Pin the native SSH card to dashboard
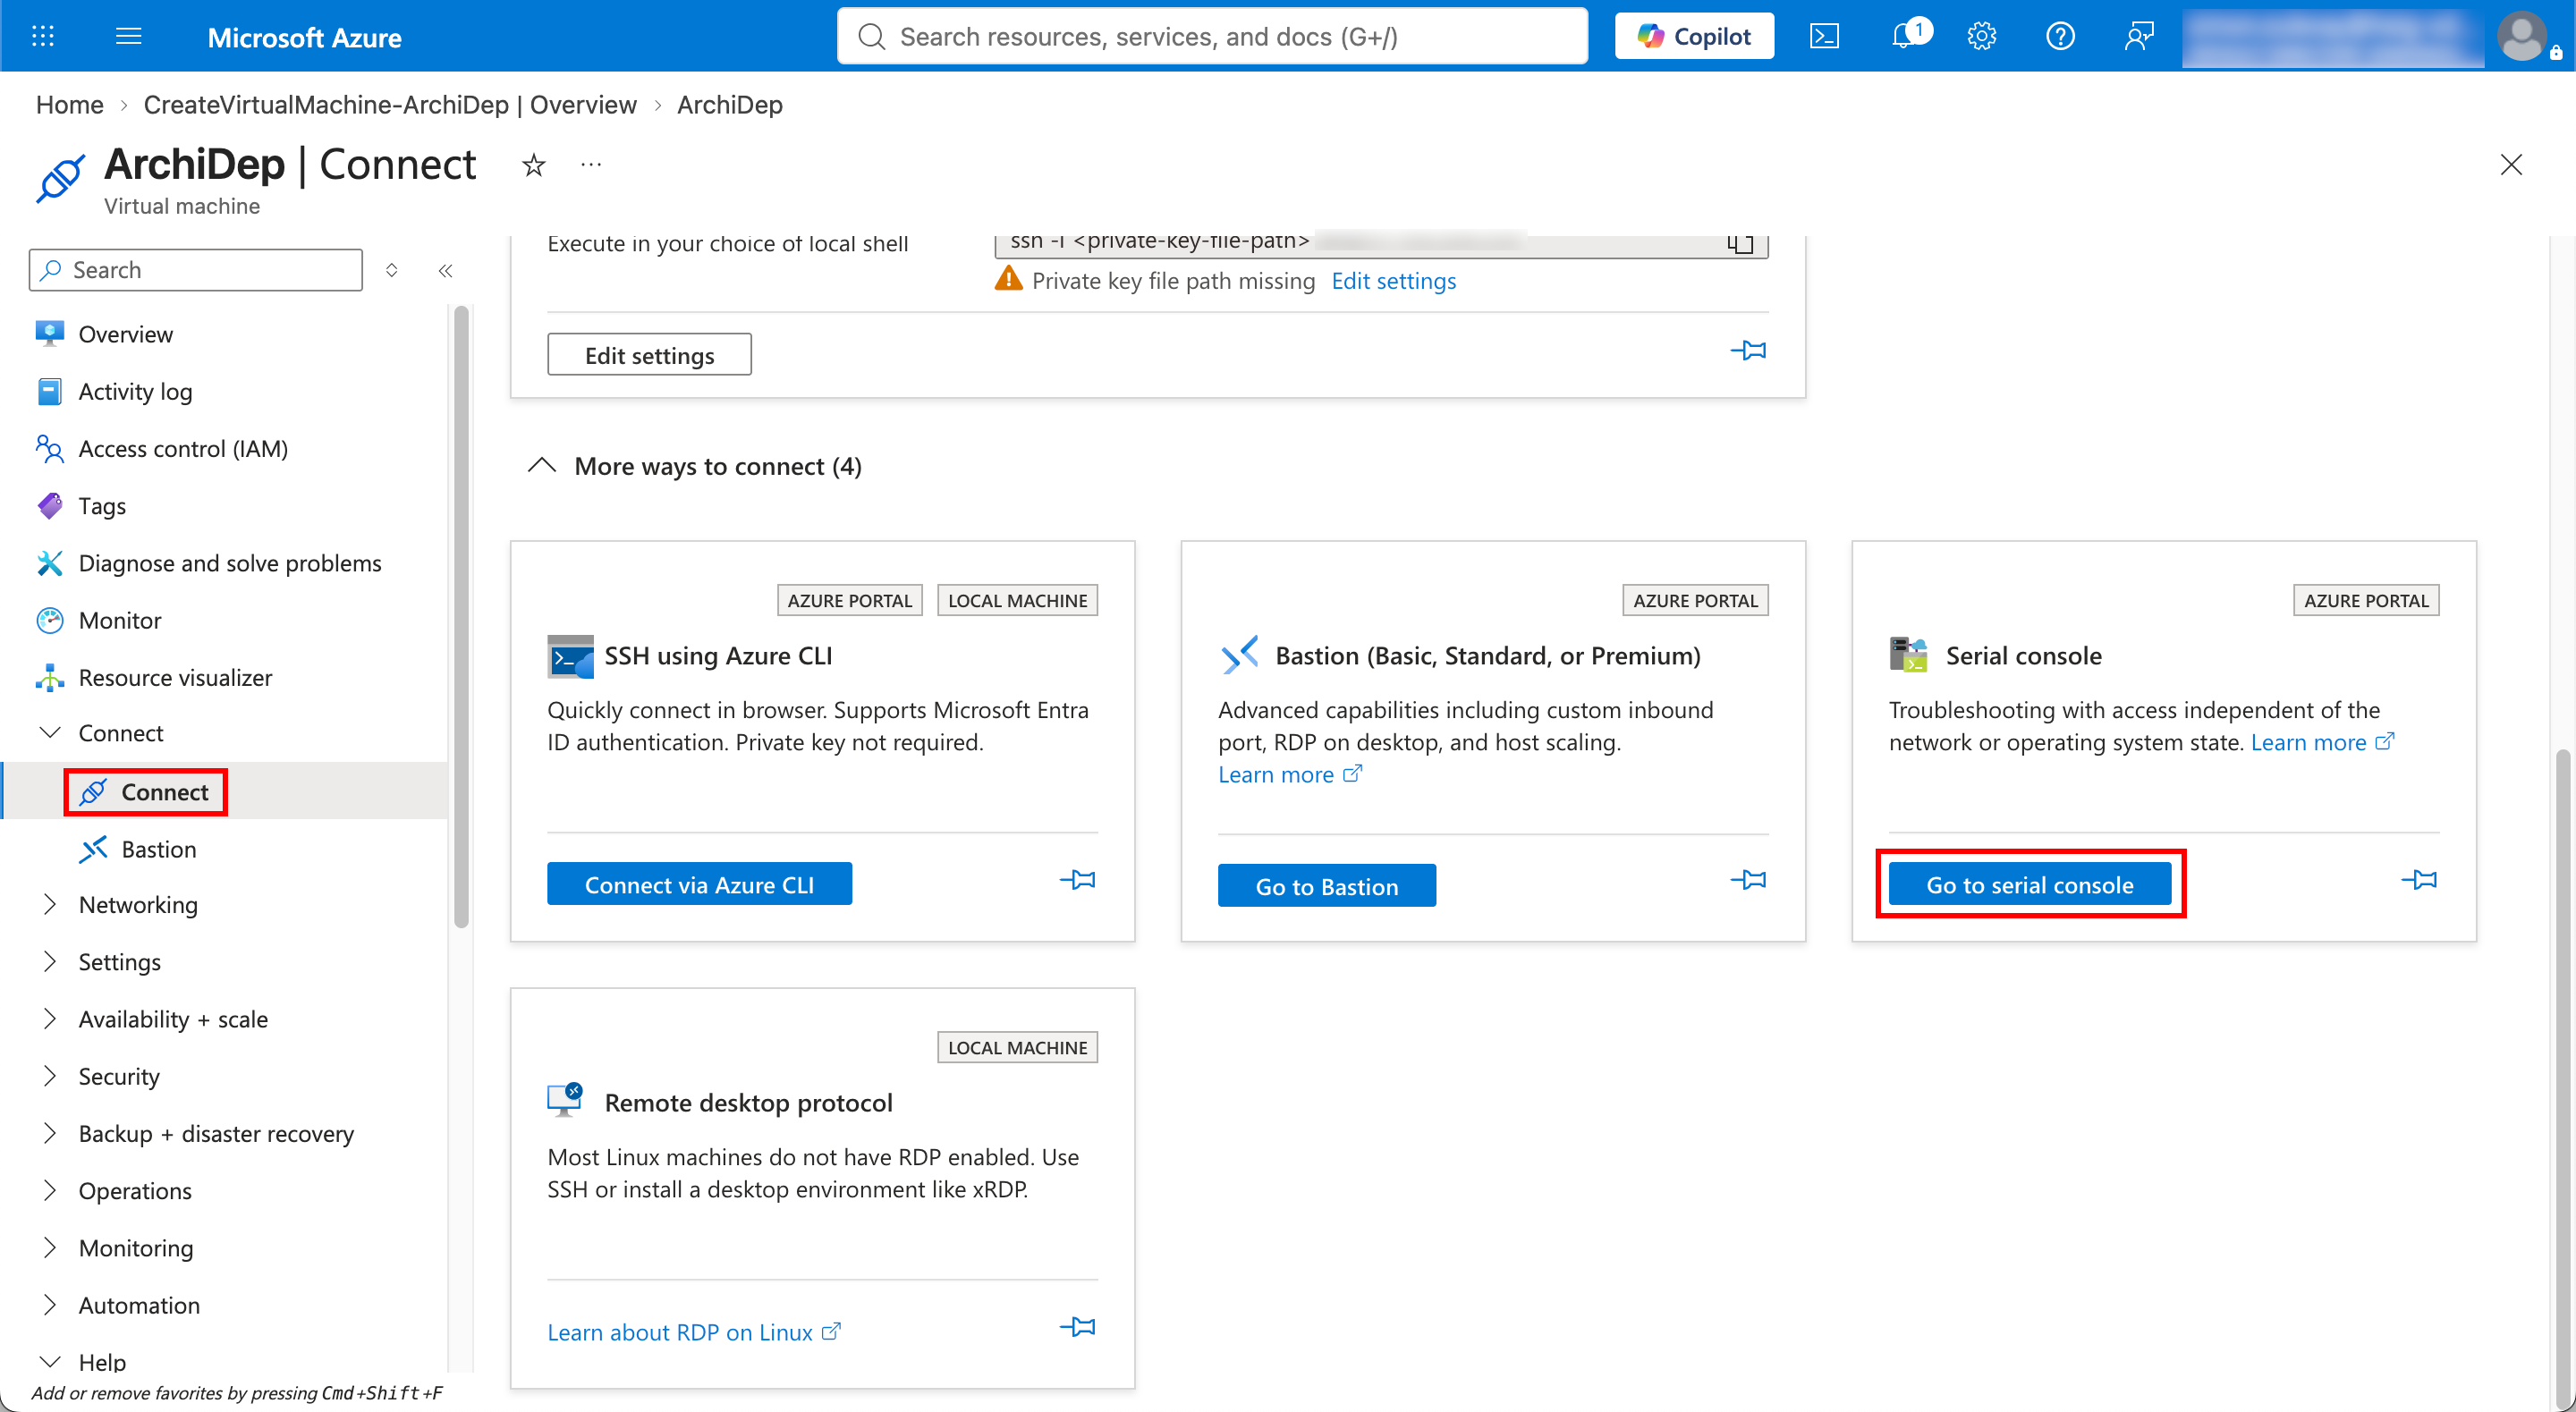This screenshot has height=1412, width=2576. 1748,350
